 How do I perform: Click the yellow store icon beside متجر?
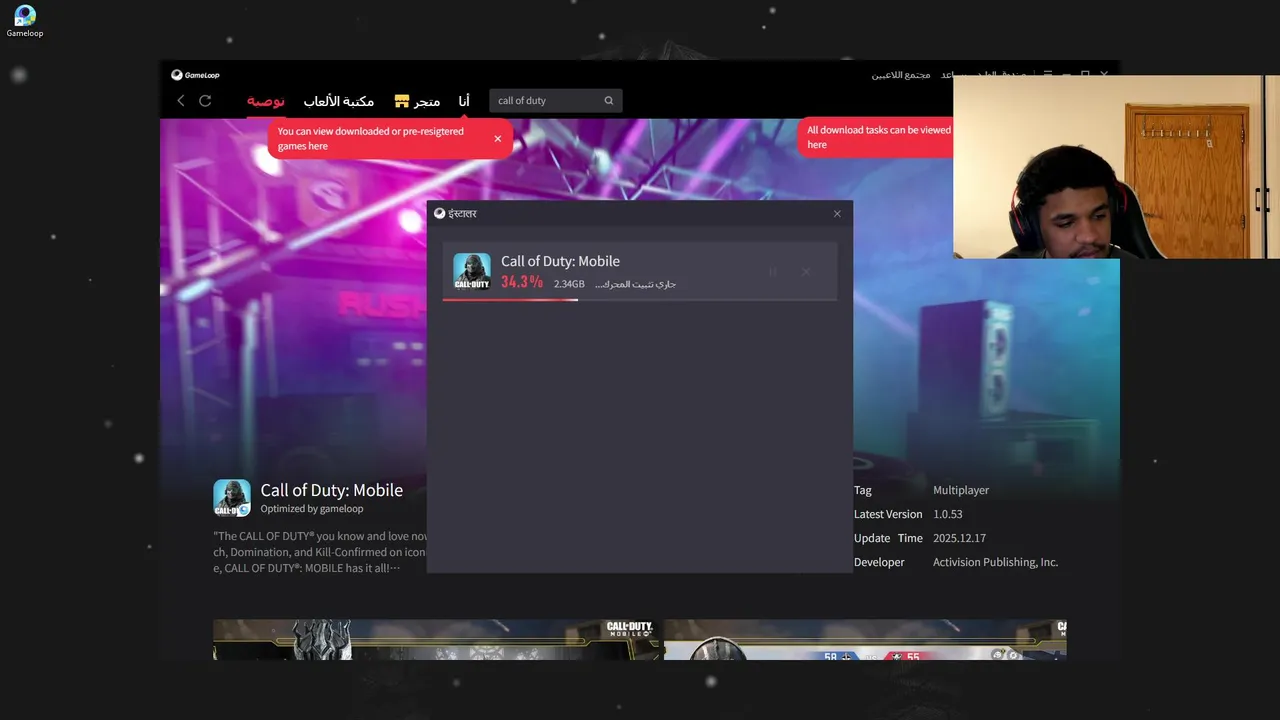point(402,101)
